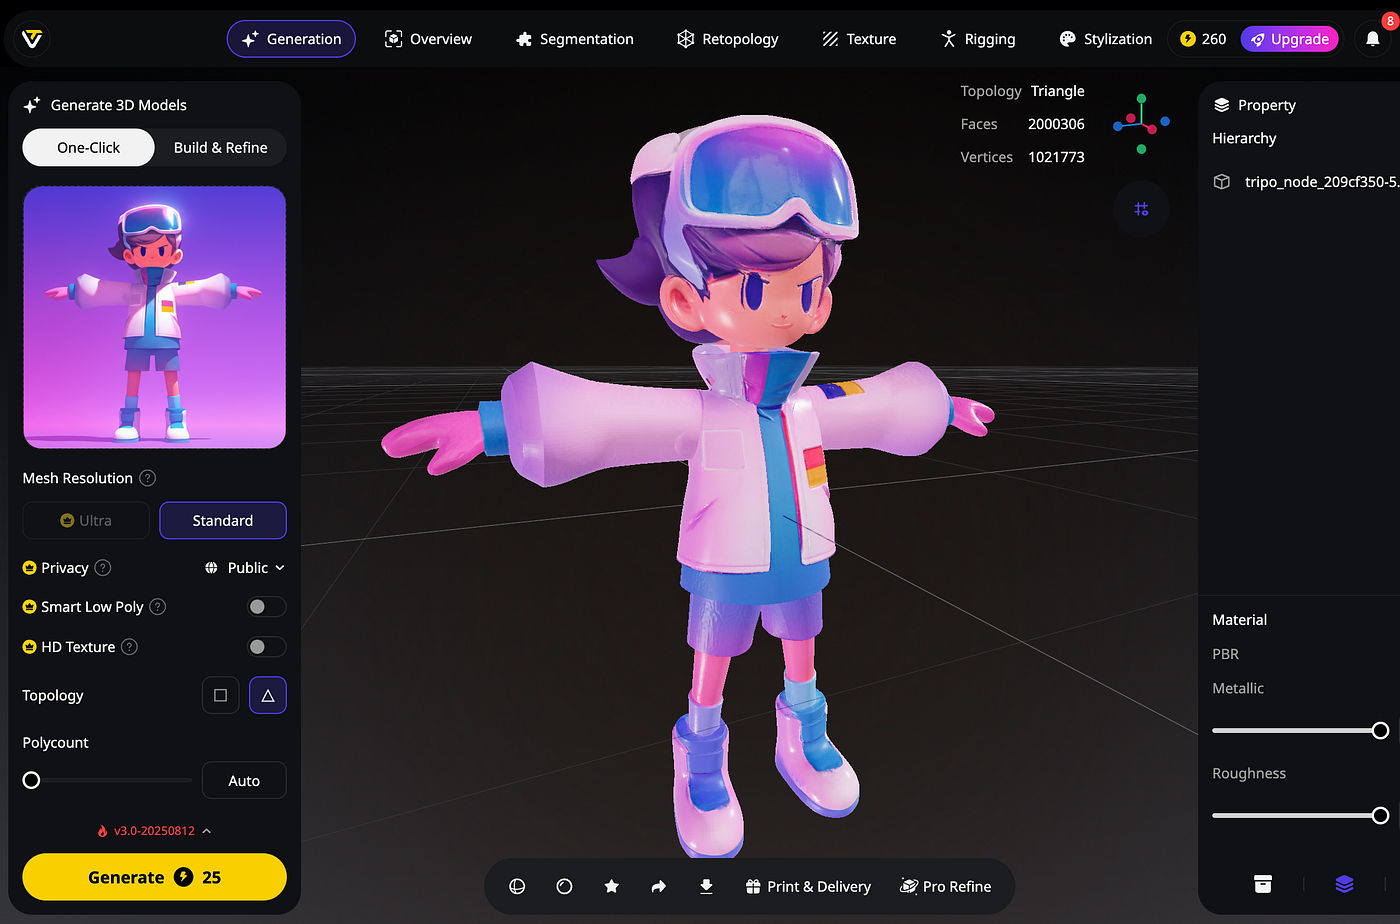Enable Smart Low Poly
The height and width of the screenshot is (924, 1400).
(265, 606)
